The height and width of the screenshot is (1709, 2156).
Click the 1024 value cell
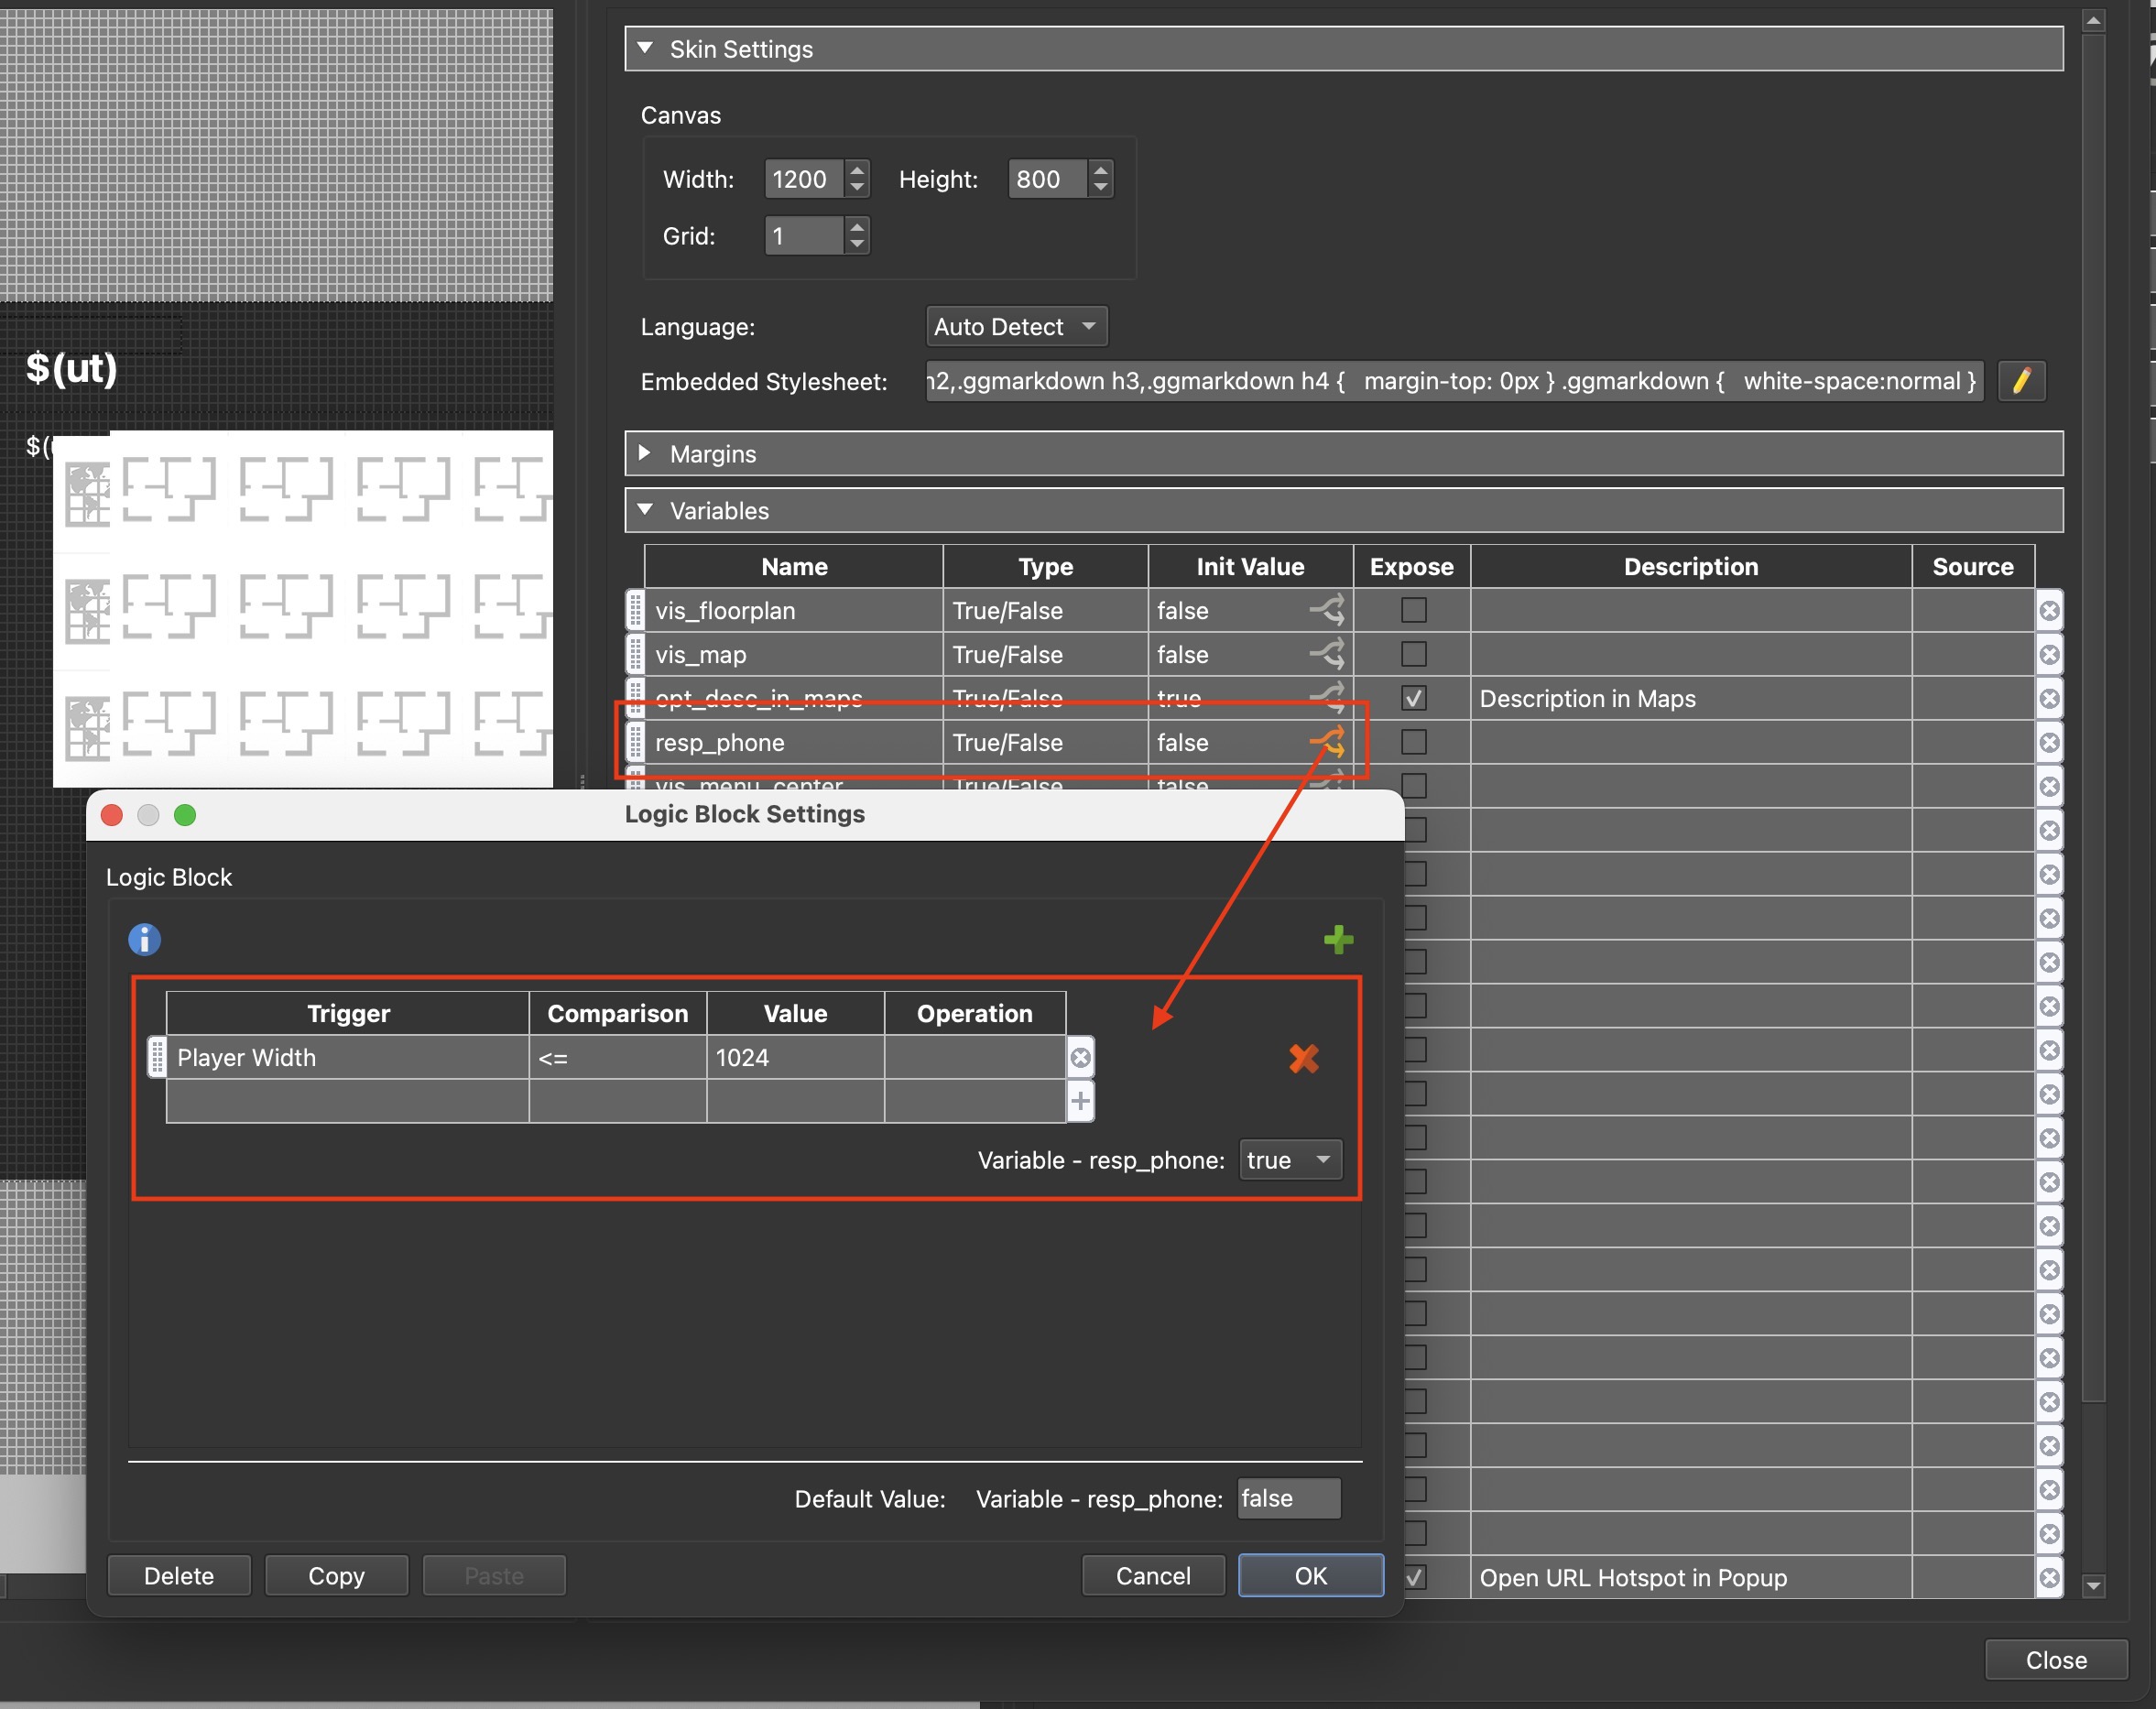click(795, 1057)
